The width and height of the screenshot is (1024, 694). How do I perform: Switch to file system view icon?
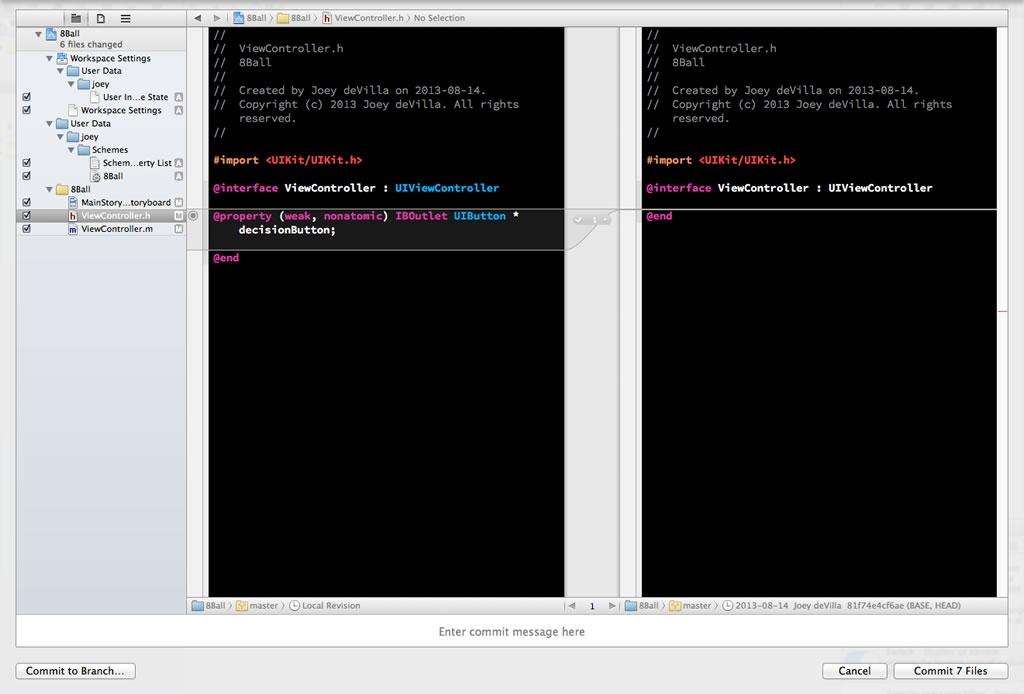[101, 18]
